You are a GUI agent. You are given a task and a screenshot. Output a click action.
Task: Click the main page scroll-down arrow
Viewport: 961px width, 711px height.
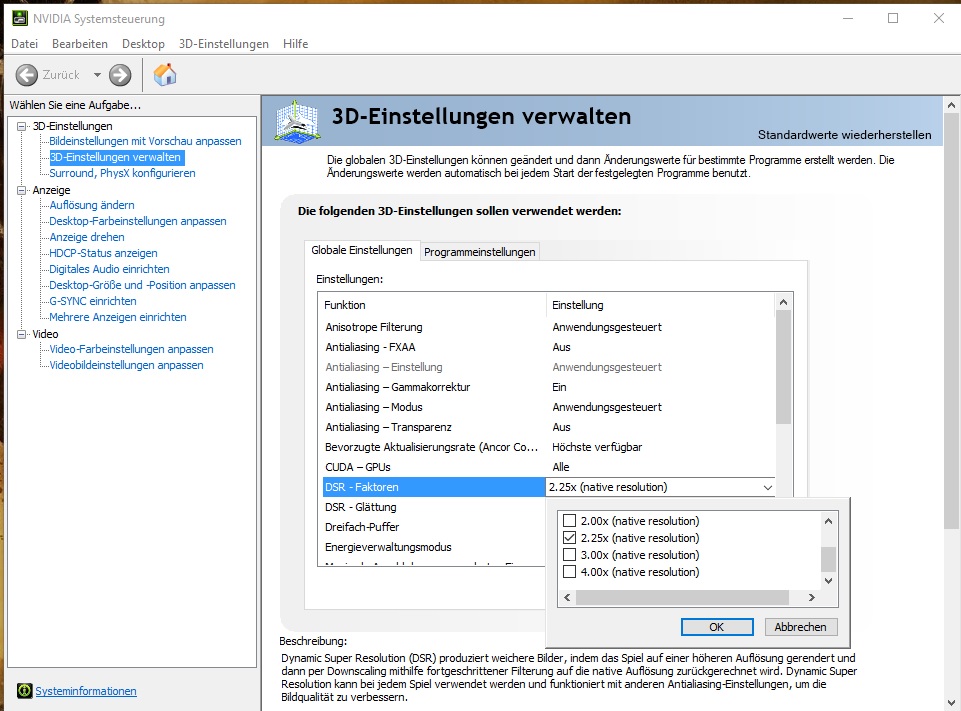click(951, 702)
